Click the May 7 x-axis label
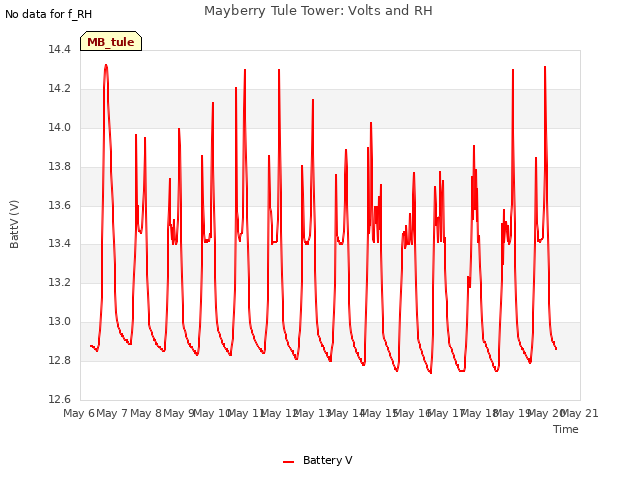The width and height of the screenshot is (640, 480). pos(112,413)
